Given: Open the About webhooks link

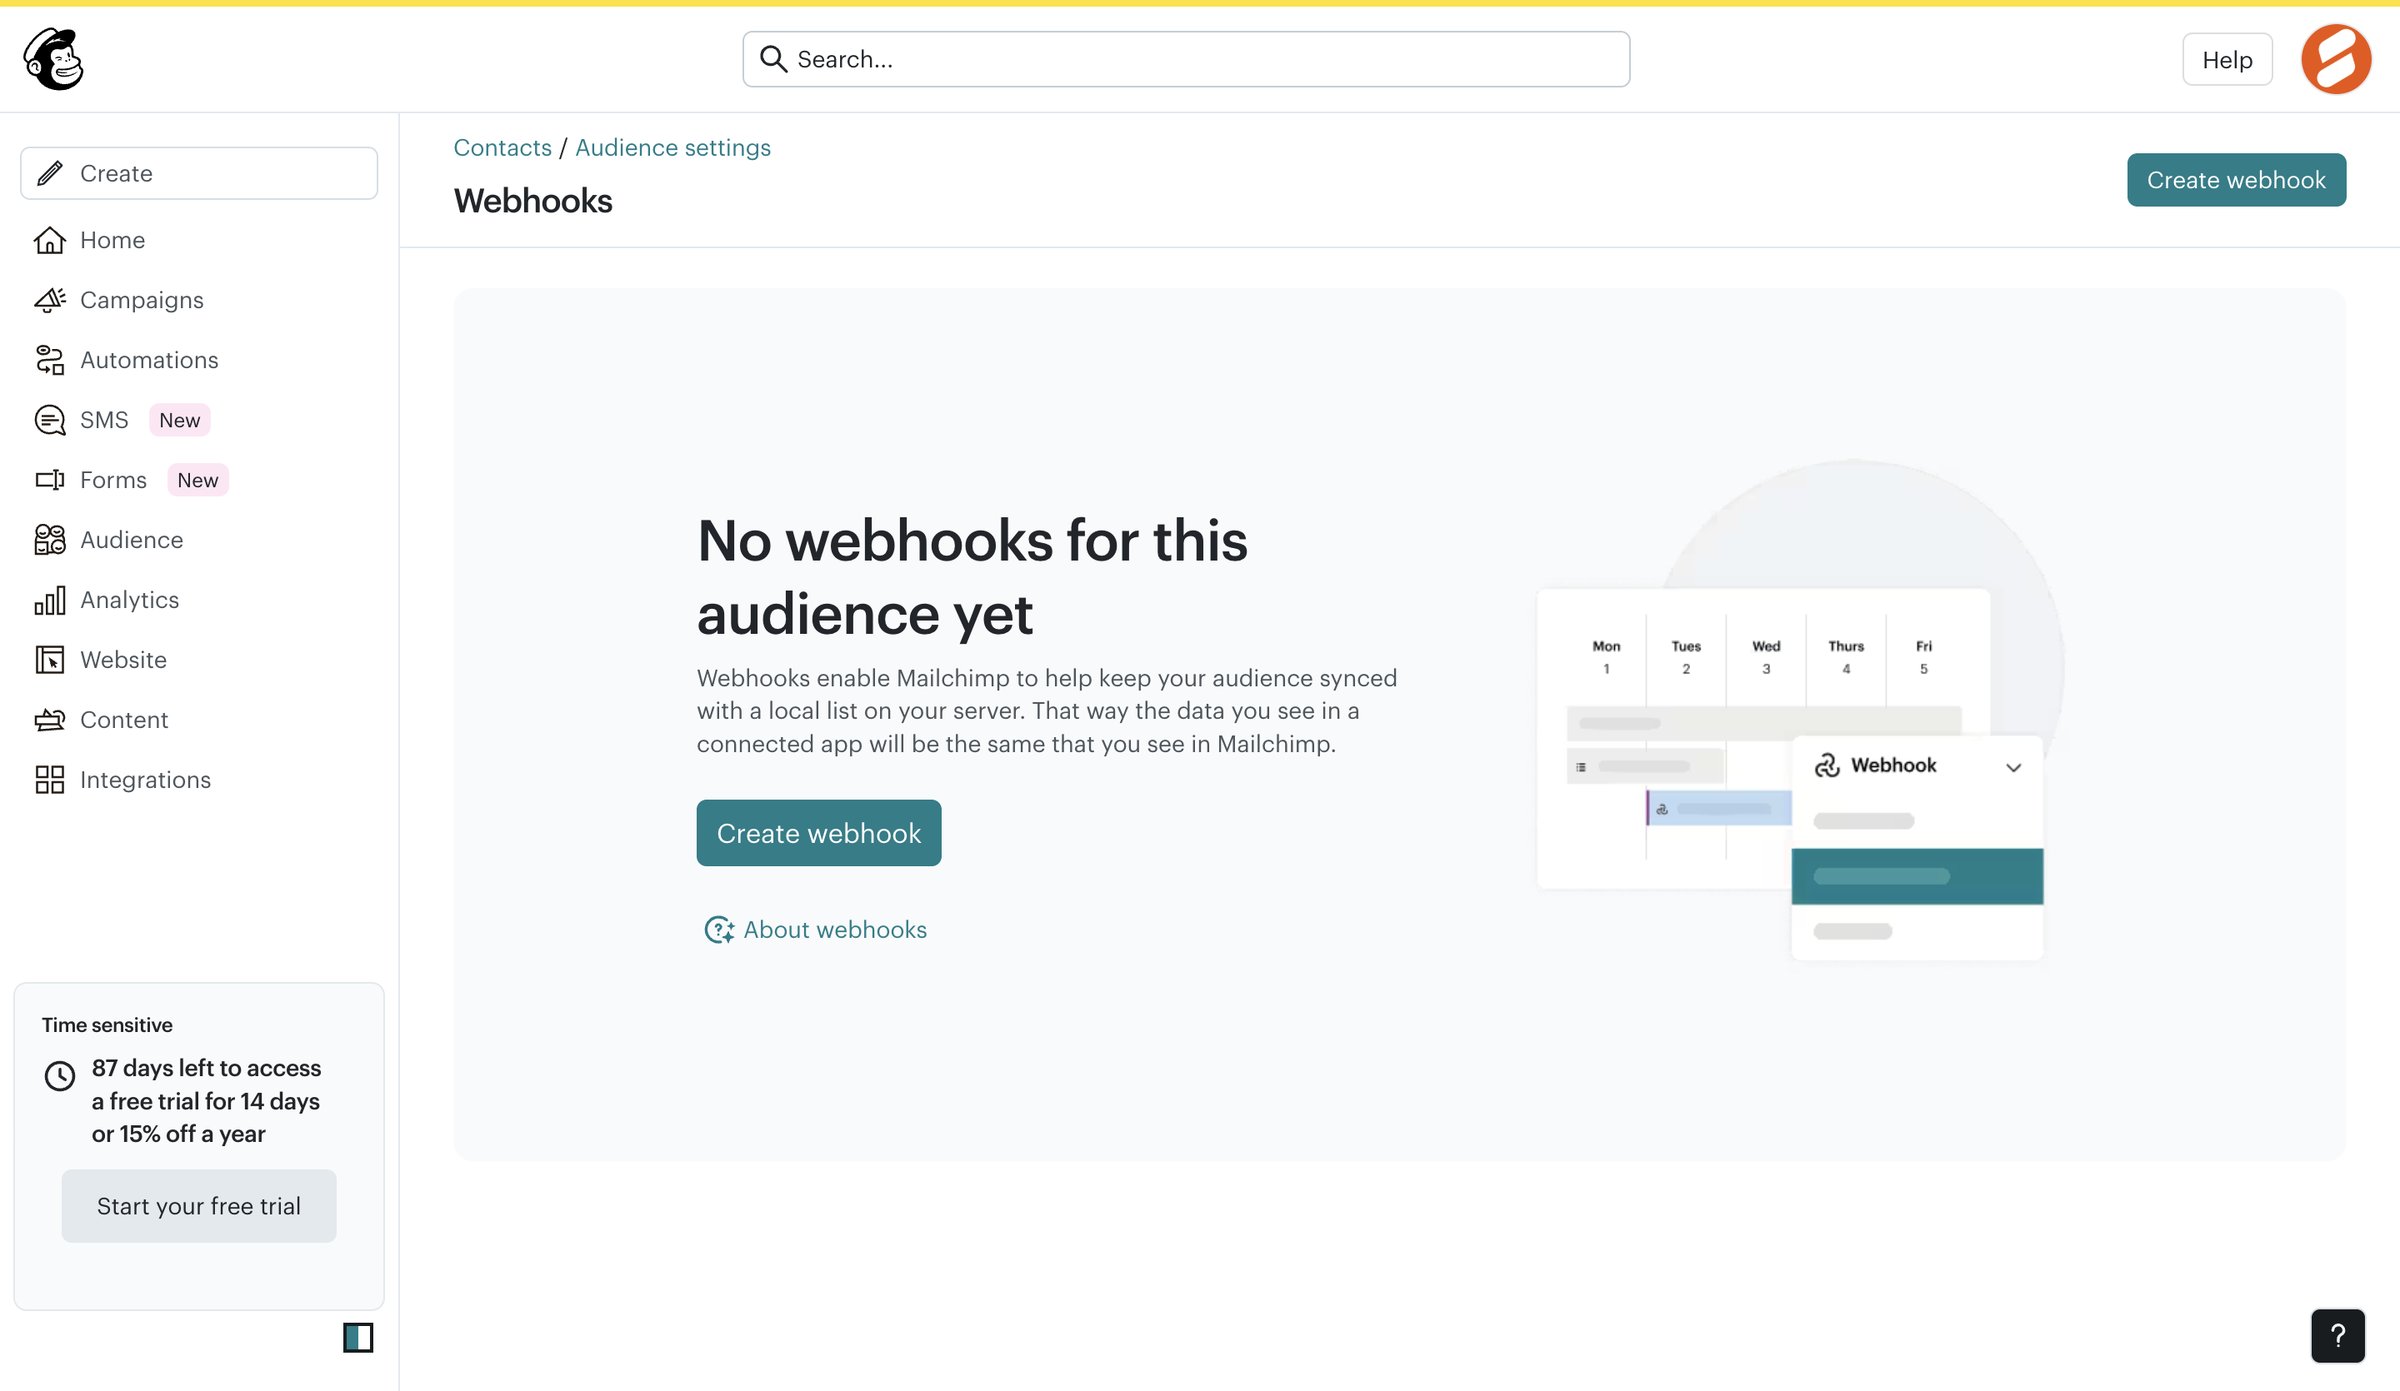Looking at the screenshot, I should click(835, 930).
